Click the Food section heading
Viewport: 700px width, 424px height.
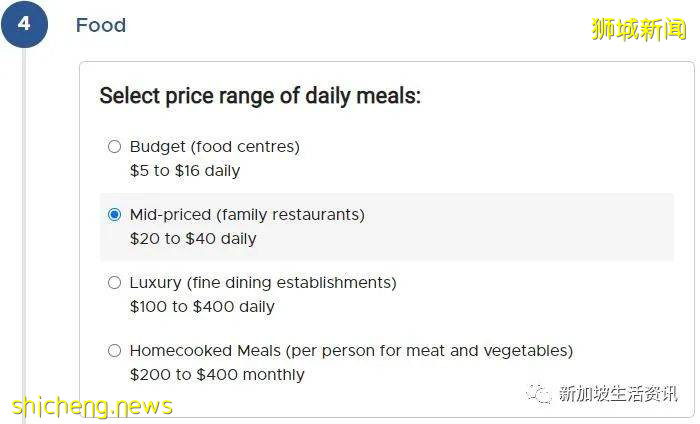pos(101,25)
